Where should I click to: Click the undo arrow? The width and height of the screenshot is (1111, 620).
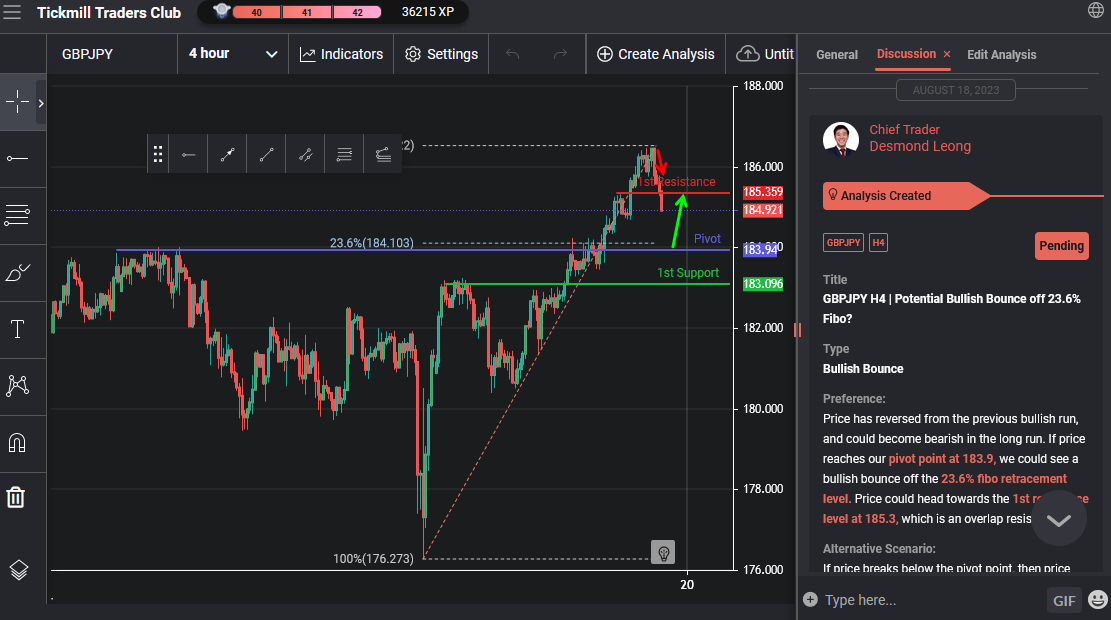513,54
